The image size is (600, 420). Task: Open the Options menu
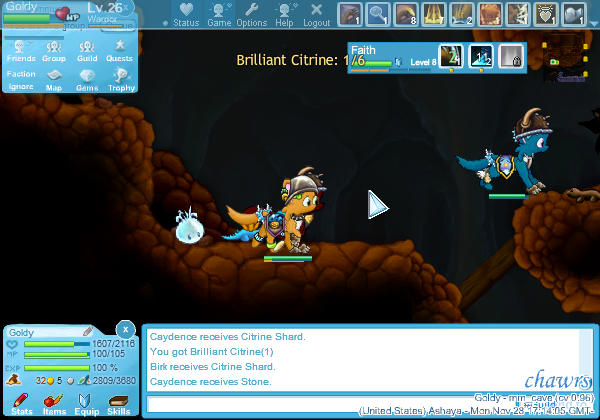(x=252, y=13)
